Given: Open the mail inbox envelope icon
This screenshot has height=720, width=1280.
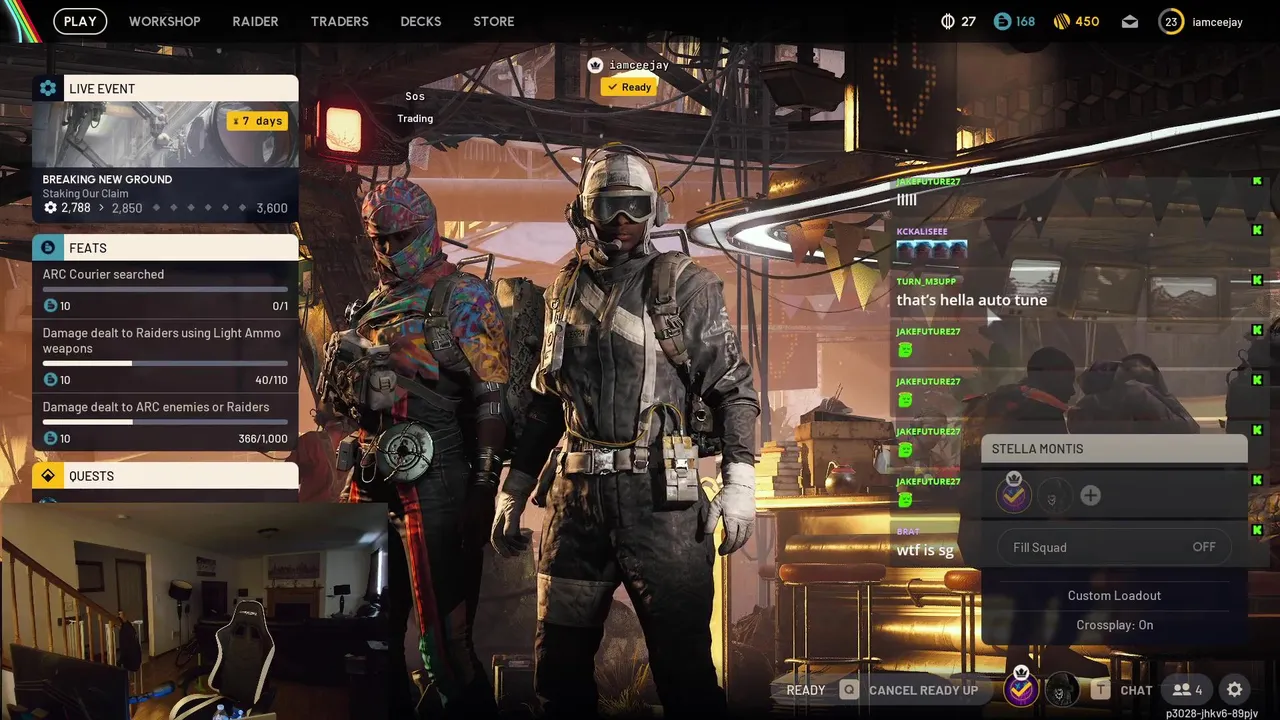Looking at the screenshot, I should 1129,21.
